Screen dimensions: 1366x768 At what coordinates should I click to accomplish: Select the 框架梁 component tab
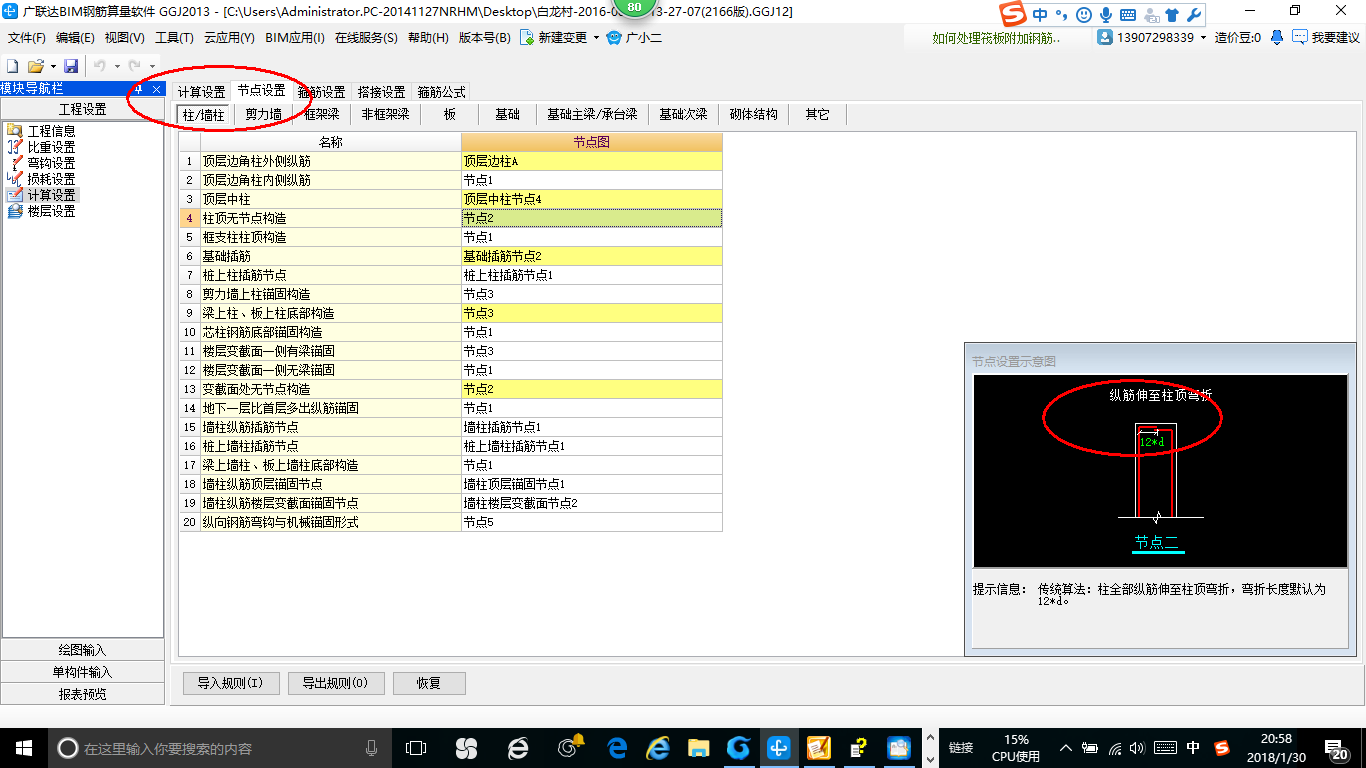322,114
